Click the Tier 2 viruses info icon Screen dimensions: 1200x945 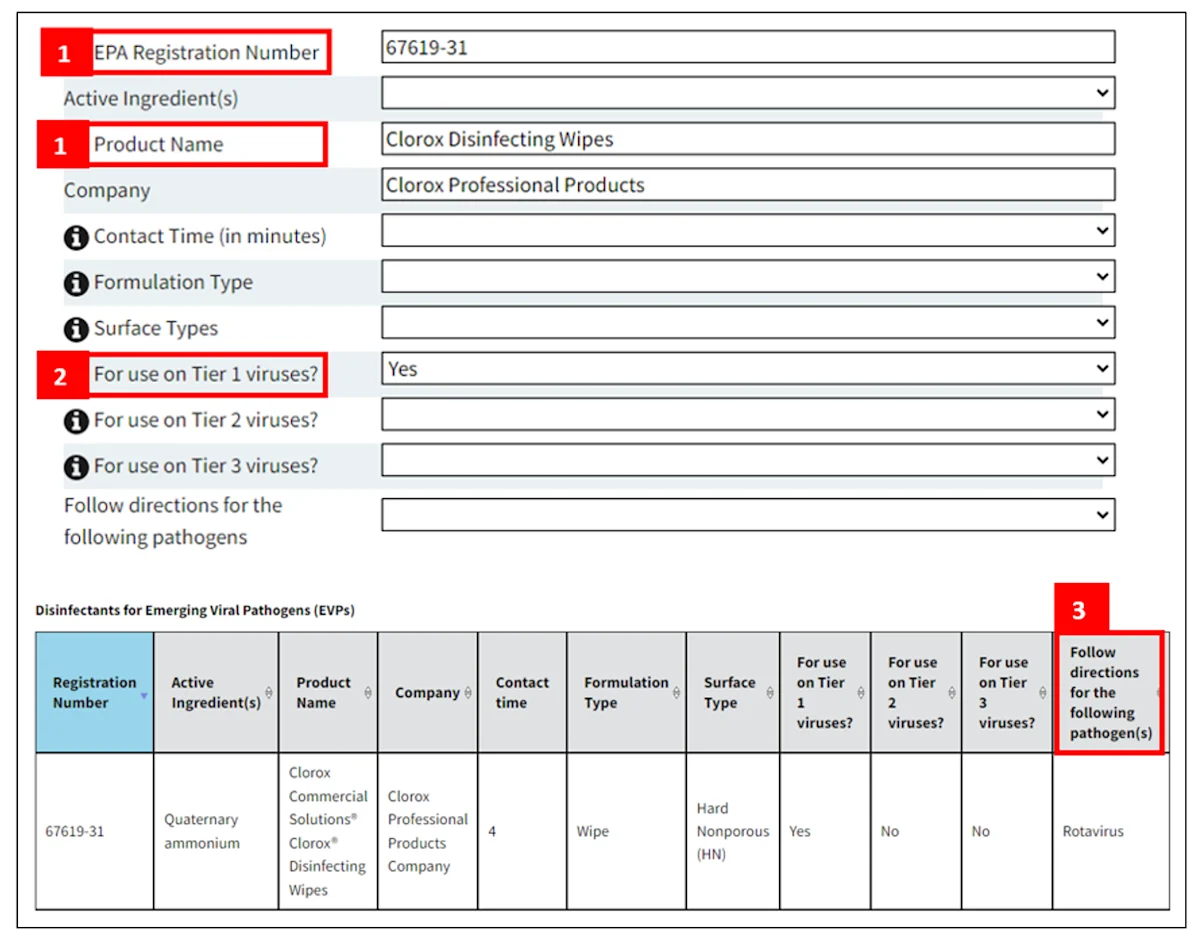point(76,421)
